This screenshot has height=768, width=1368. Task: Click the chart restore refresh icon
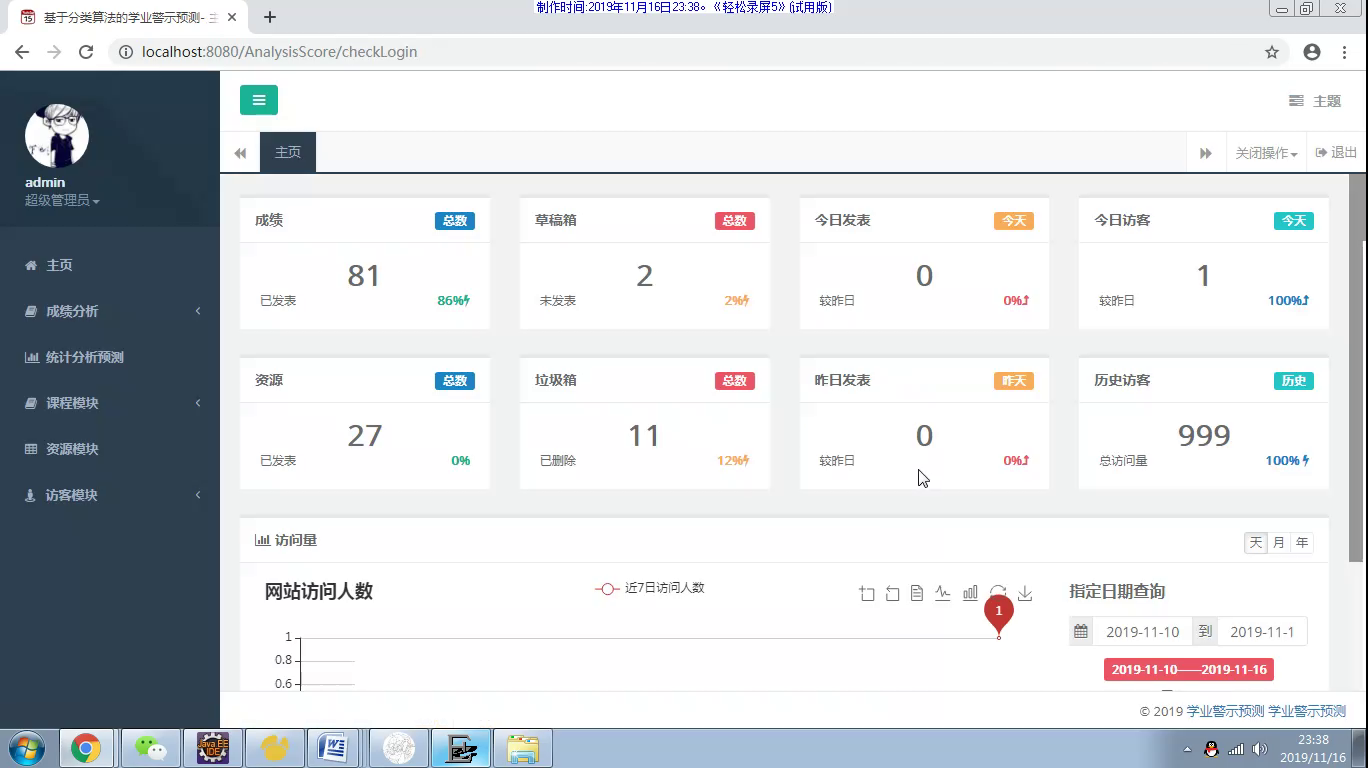point(997,593)
